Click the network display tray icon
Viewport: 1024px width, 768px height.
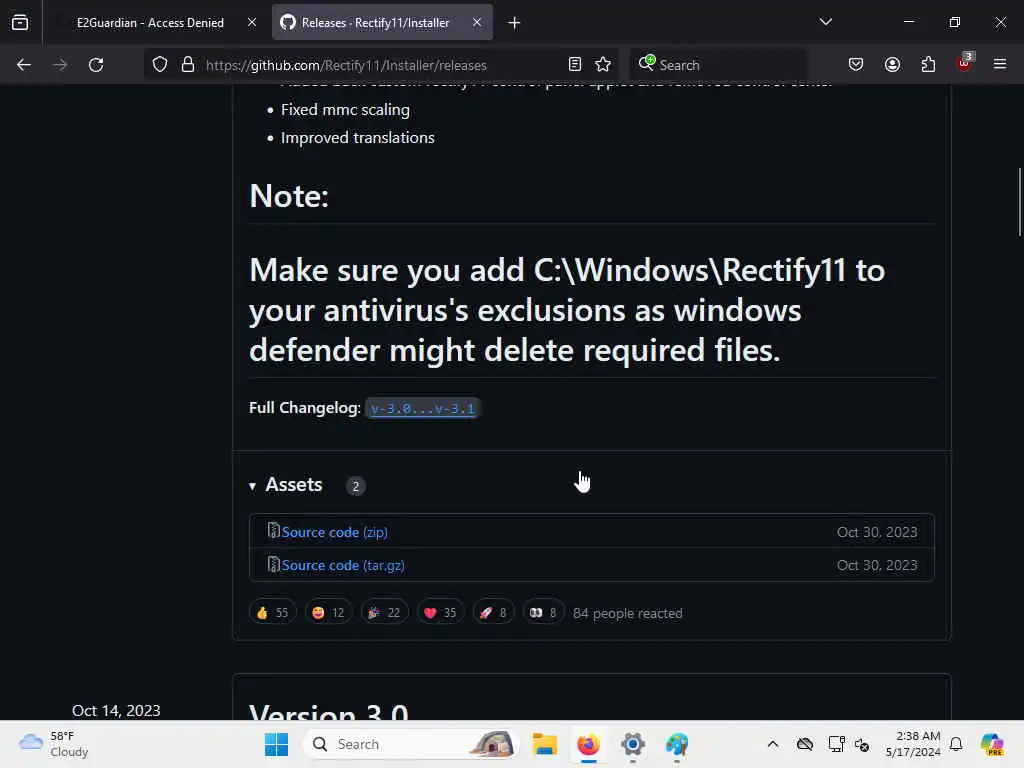pos(836,744)
